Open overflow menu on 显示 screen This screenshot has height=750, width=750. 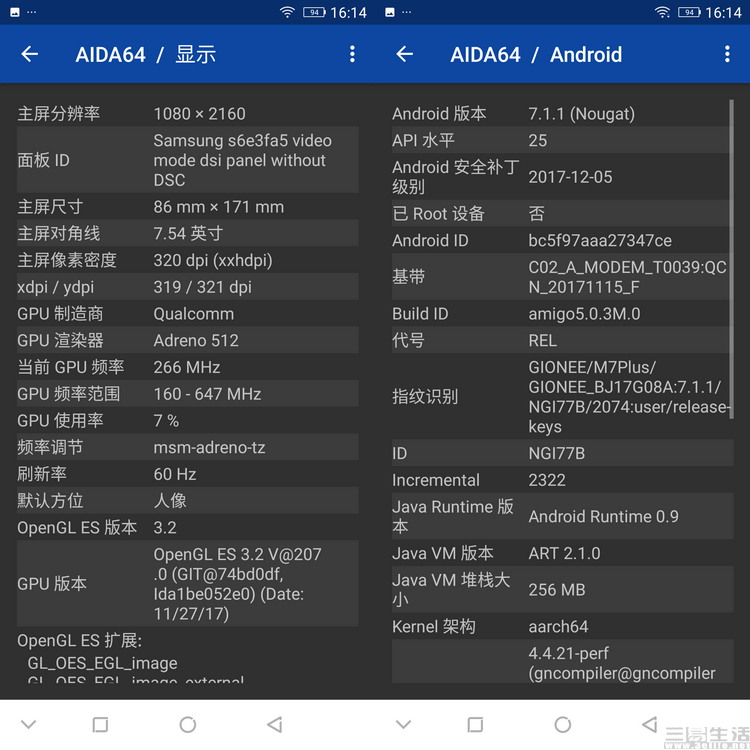tap(353, 54)
